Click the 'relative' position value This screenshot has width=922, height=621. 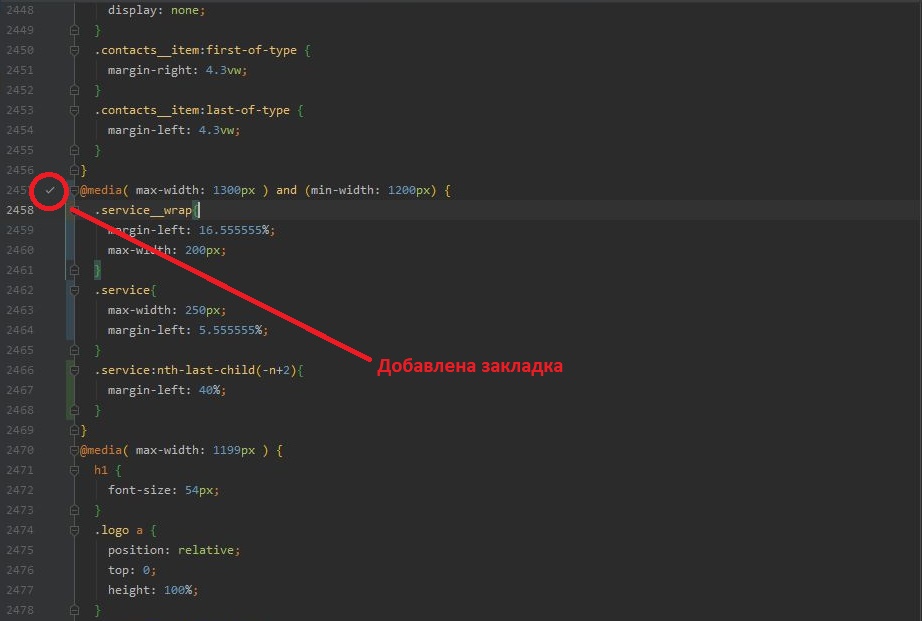coord(206,550)
